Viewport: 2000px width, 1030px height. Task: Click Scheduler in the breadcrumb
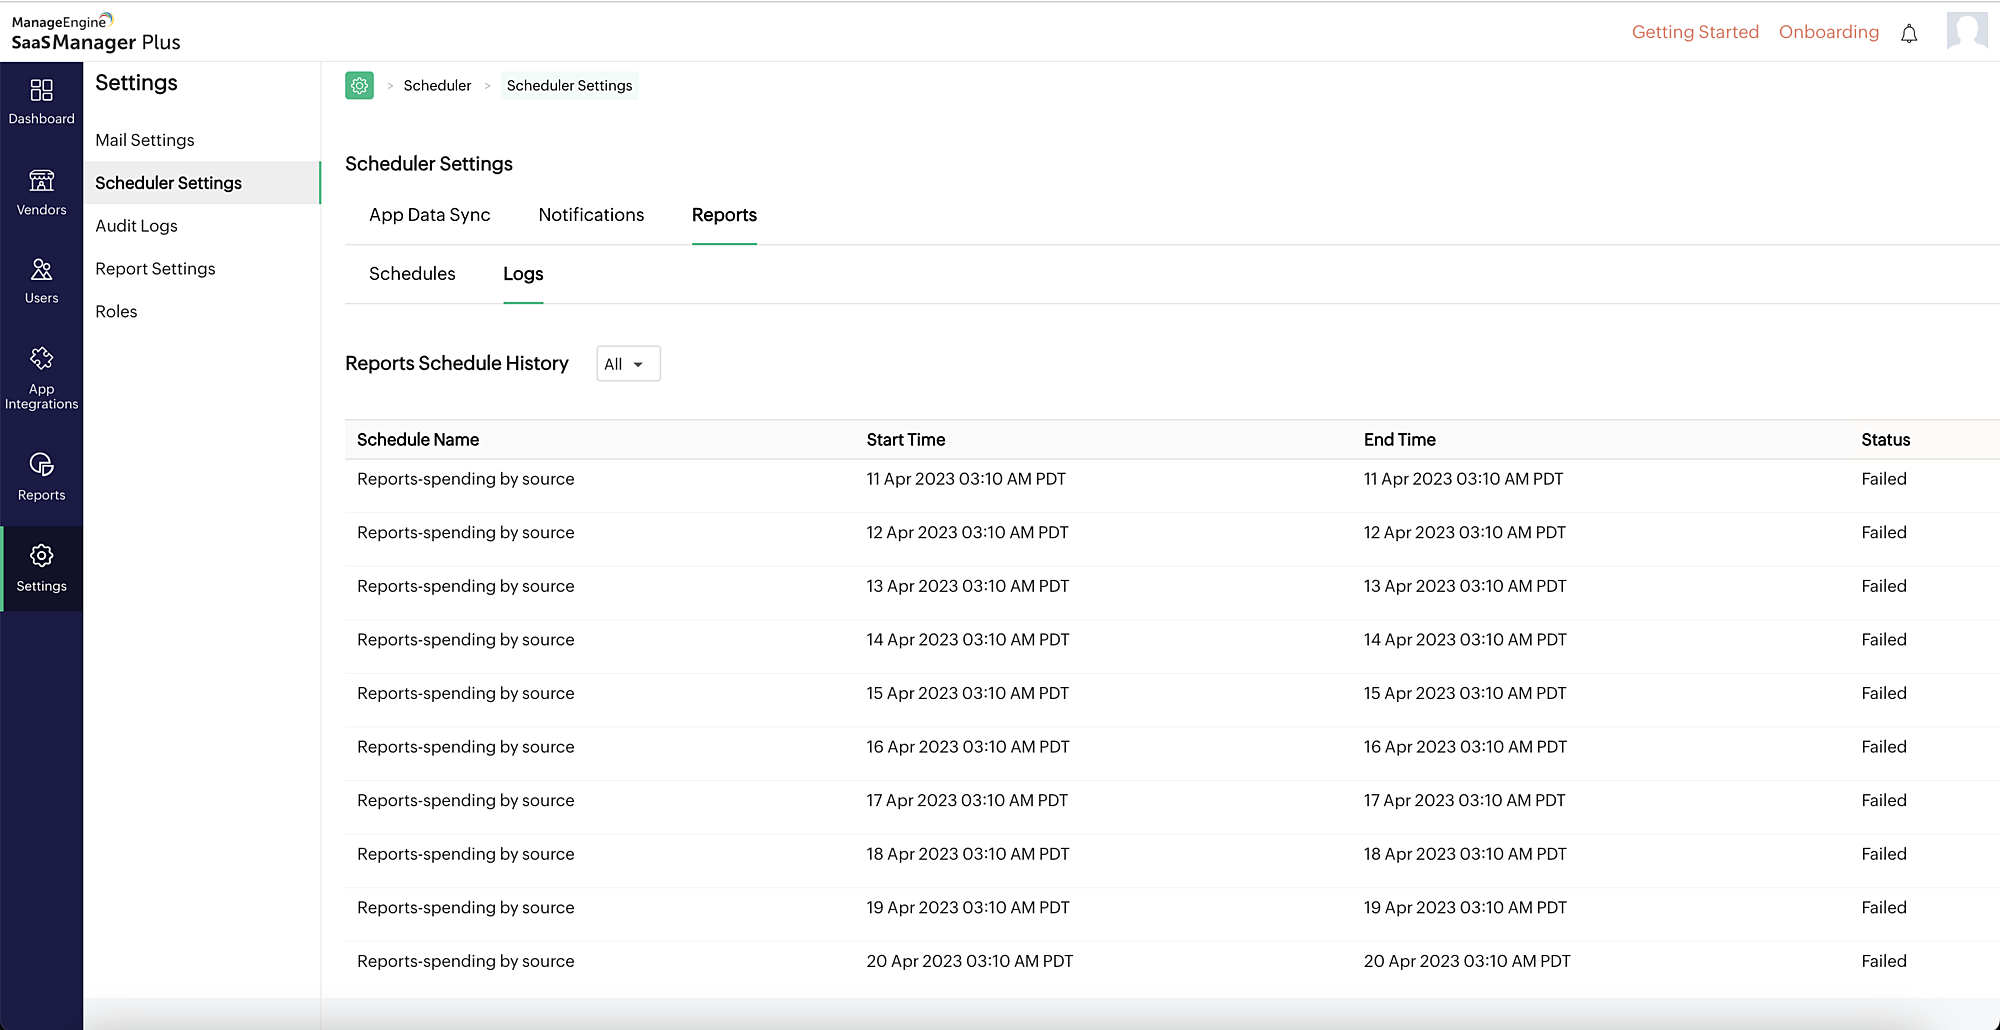coord(437,86)
